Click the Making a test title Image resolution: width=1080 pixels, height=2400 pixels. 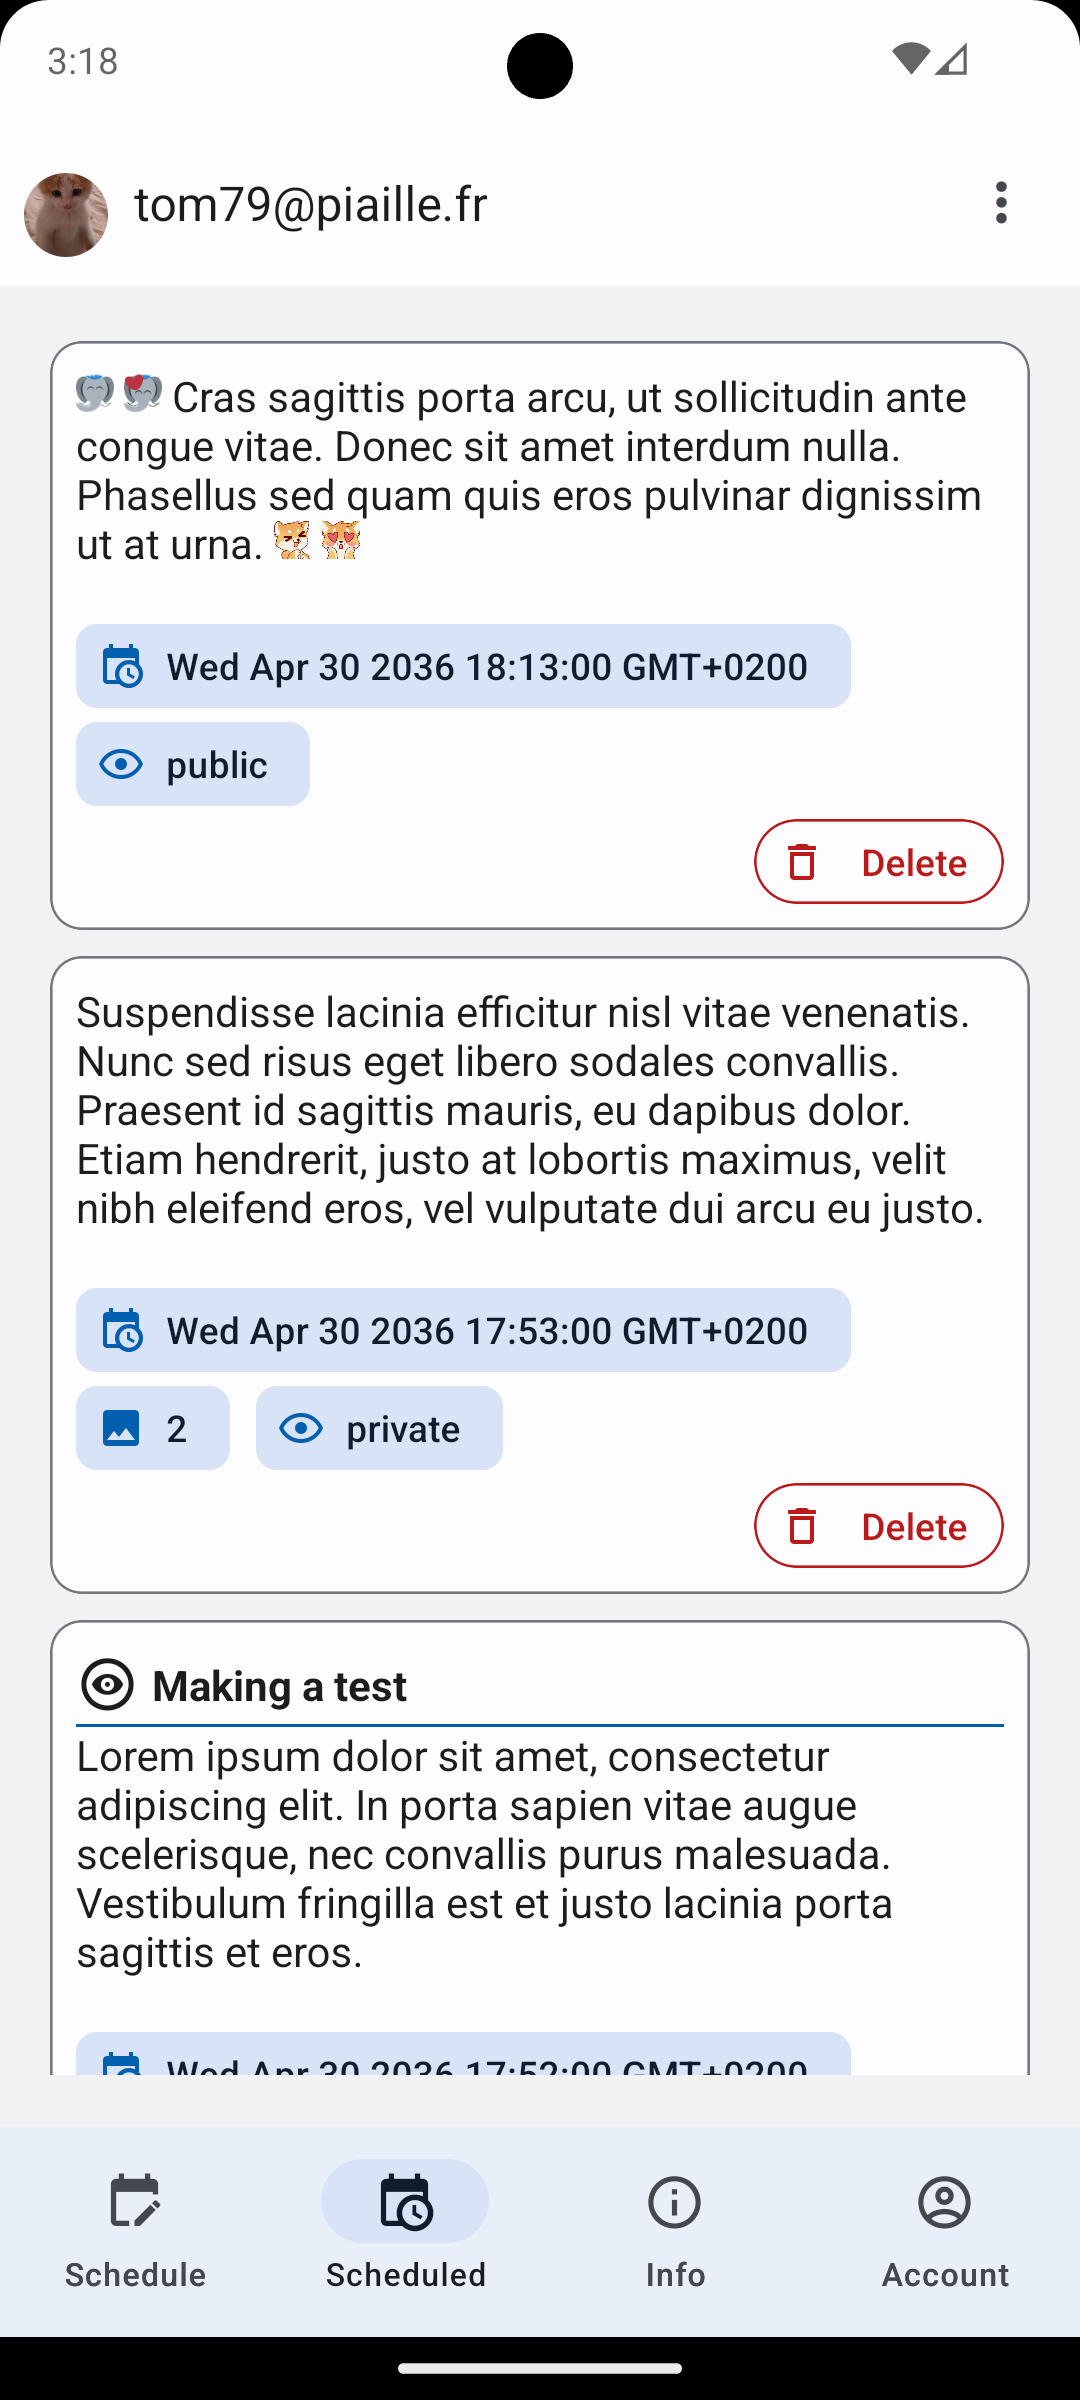(x=279, y=1687)
